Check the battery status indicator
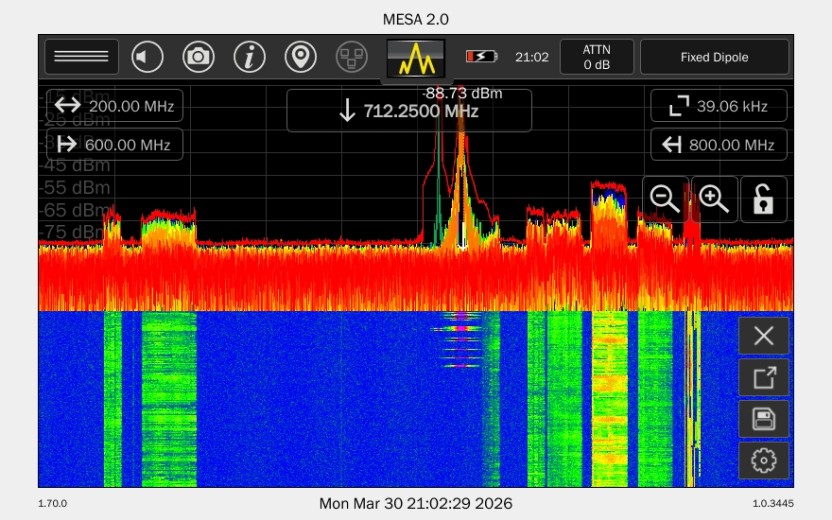This screenshot has height=520, width=832. (x=481, y=57)
